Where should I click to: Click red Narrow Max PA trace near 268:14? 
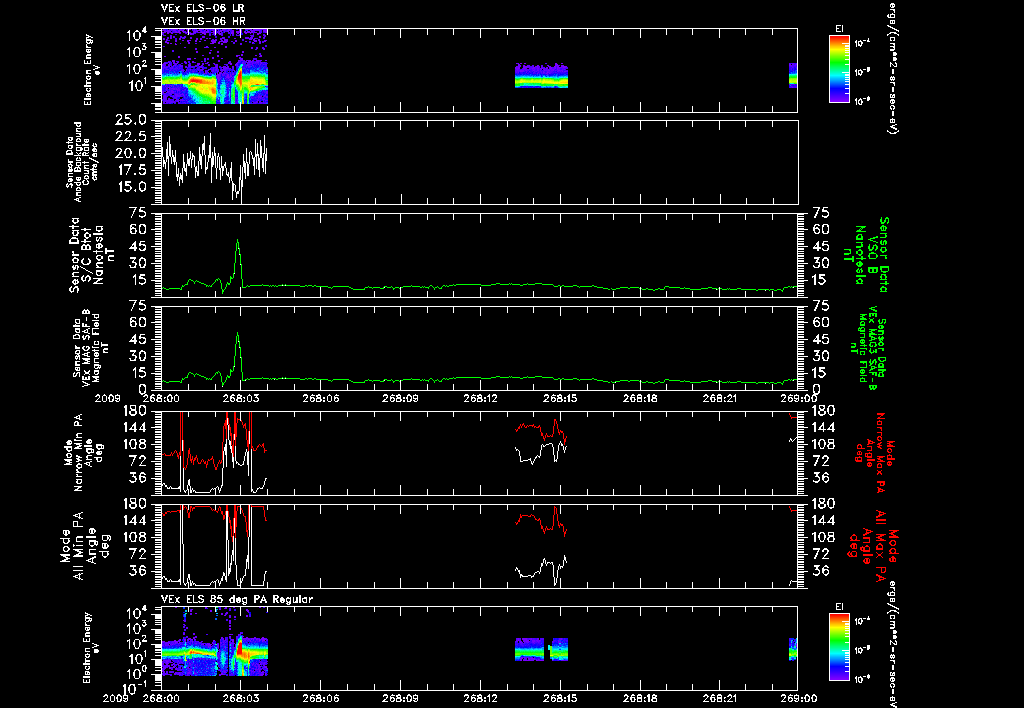541,431
